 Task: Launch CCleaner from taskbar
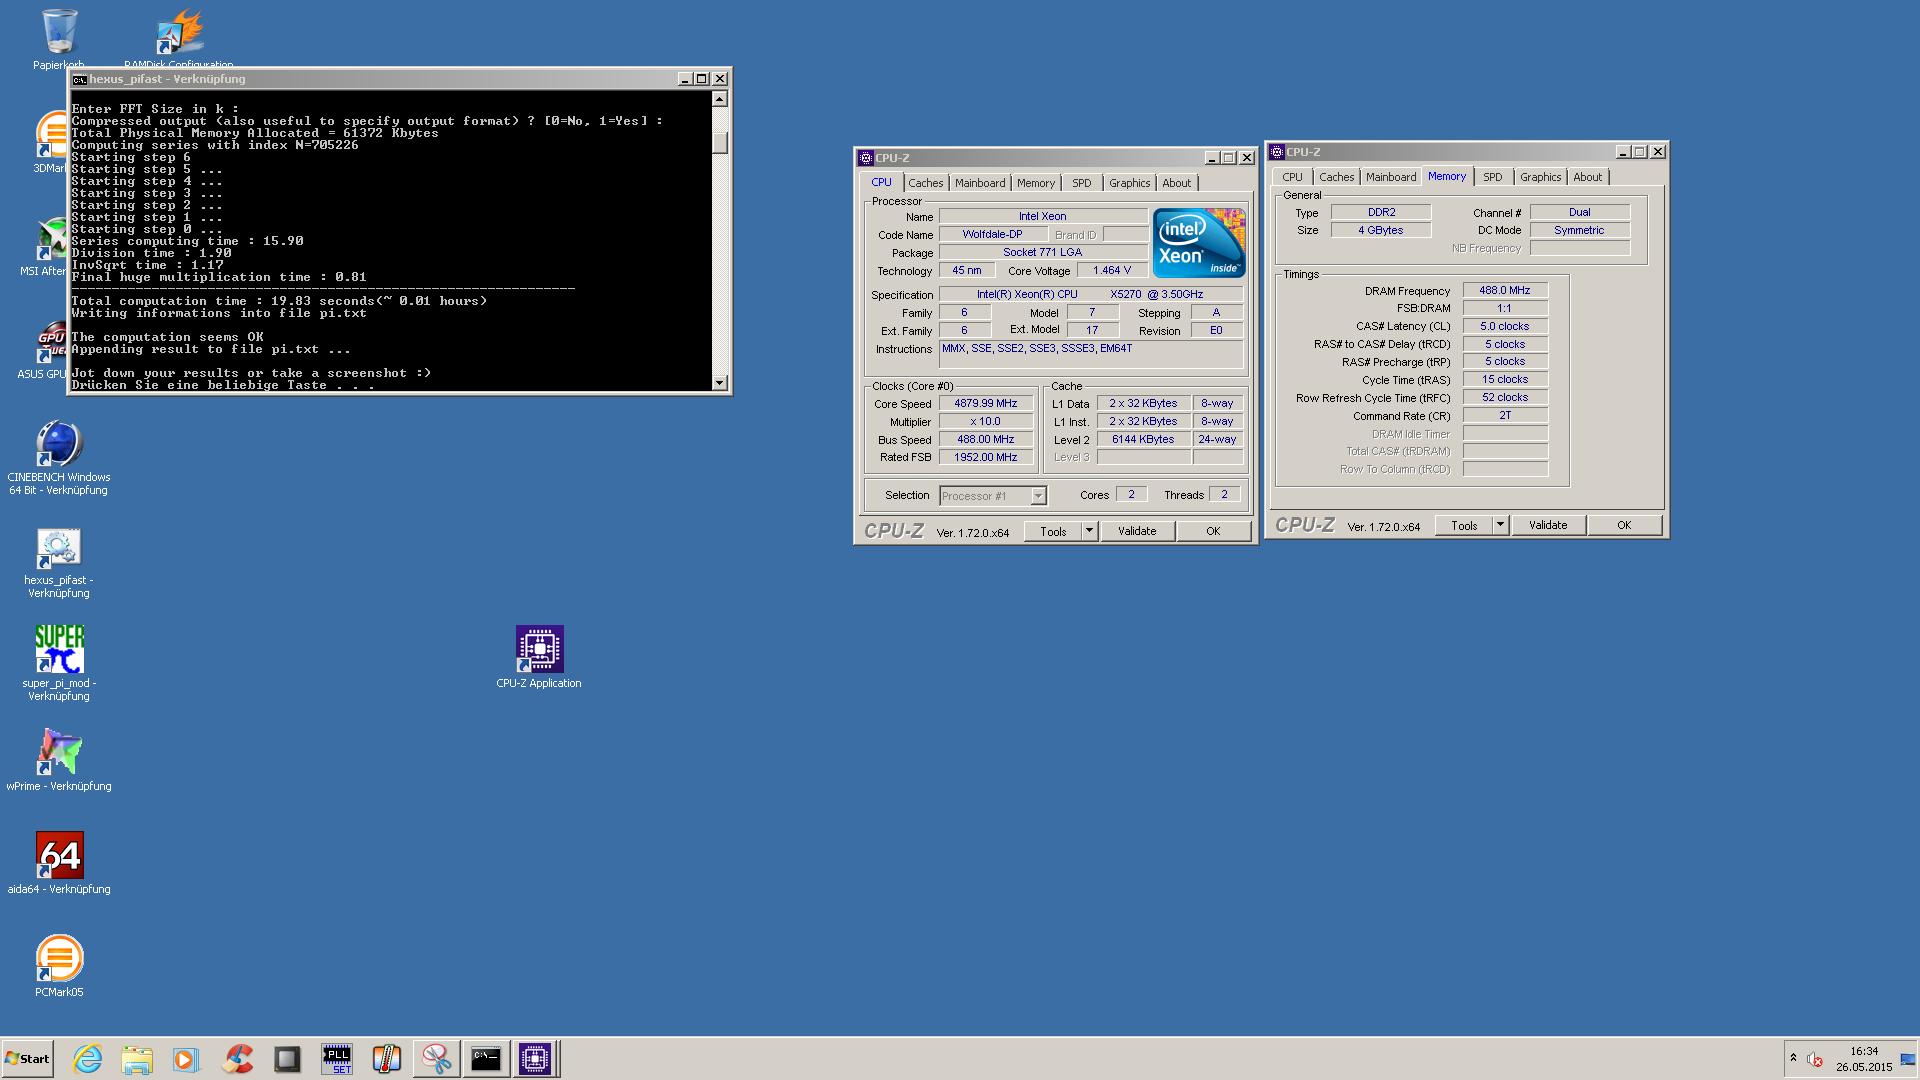(238, 1058)
